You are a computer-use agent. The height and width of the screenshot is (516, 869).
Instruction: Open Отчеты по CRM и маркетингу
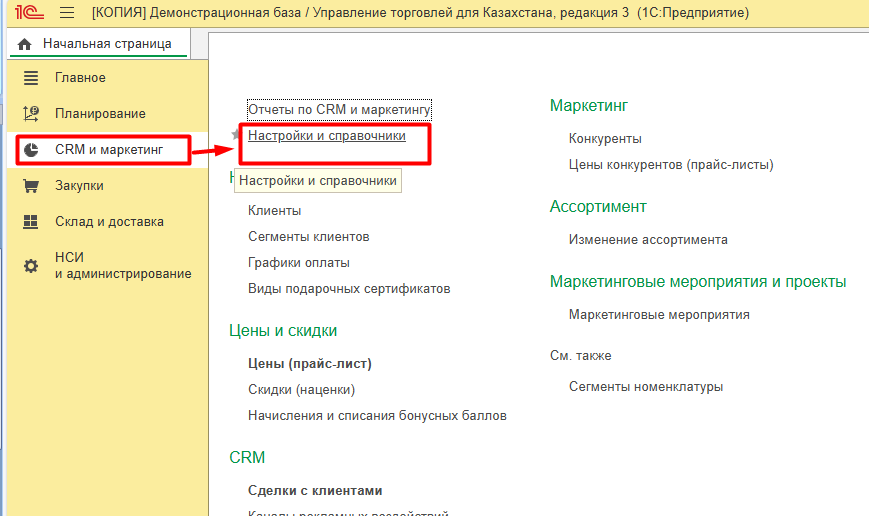pos(339,108)
